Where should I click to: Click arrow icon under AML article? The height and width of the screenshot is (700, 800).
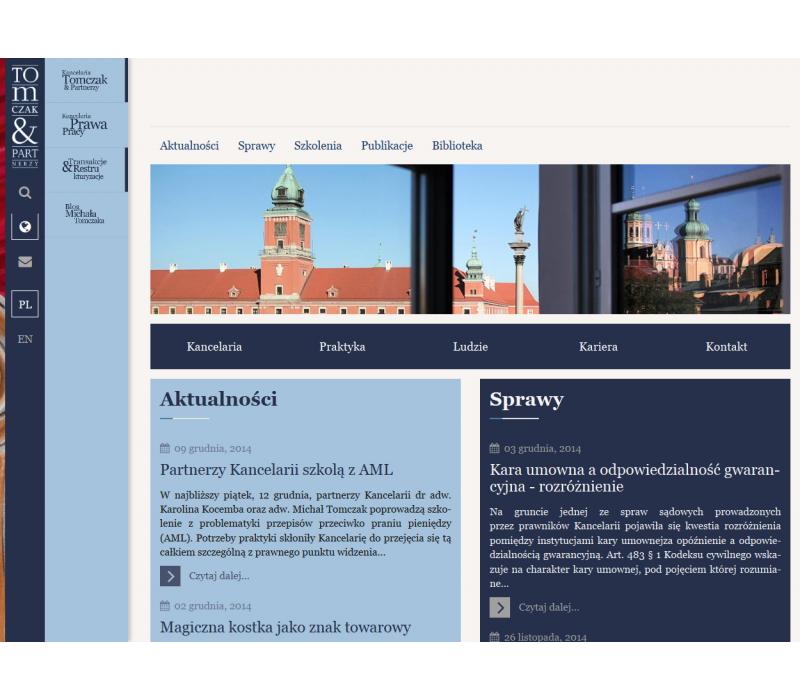(170, 576)
